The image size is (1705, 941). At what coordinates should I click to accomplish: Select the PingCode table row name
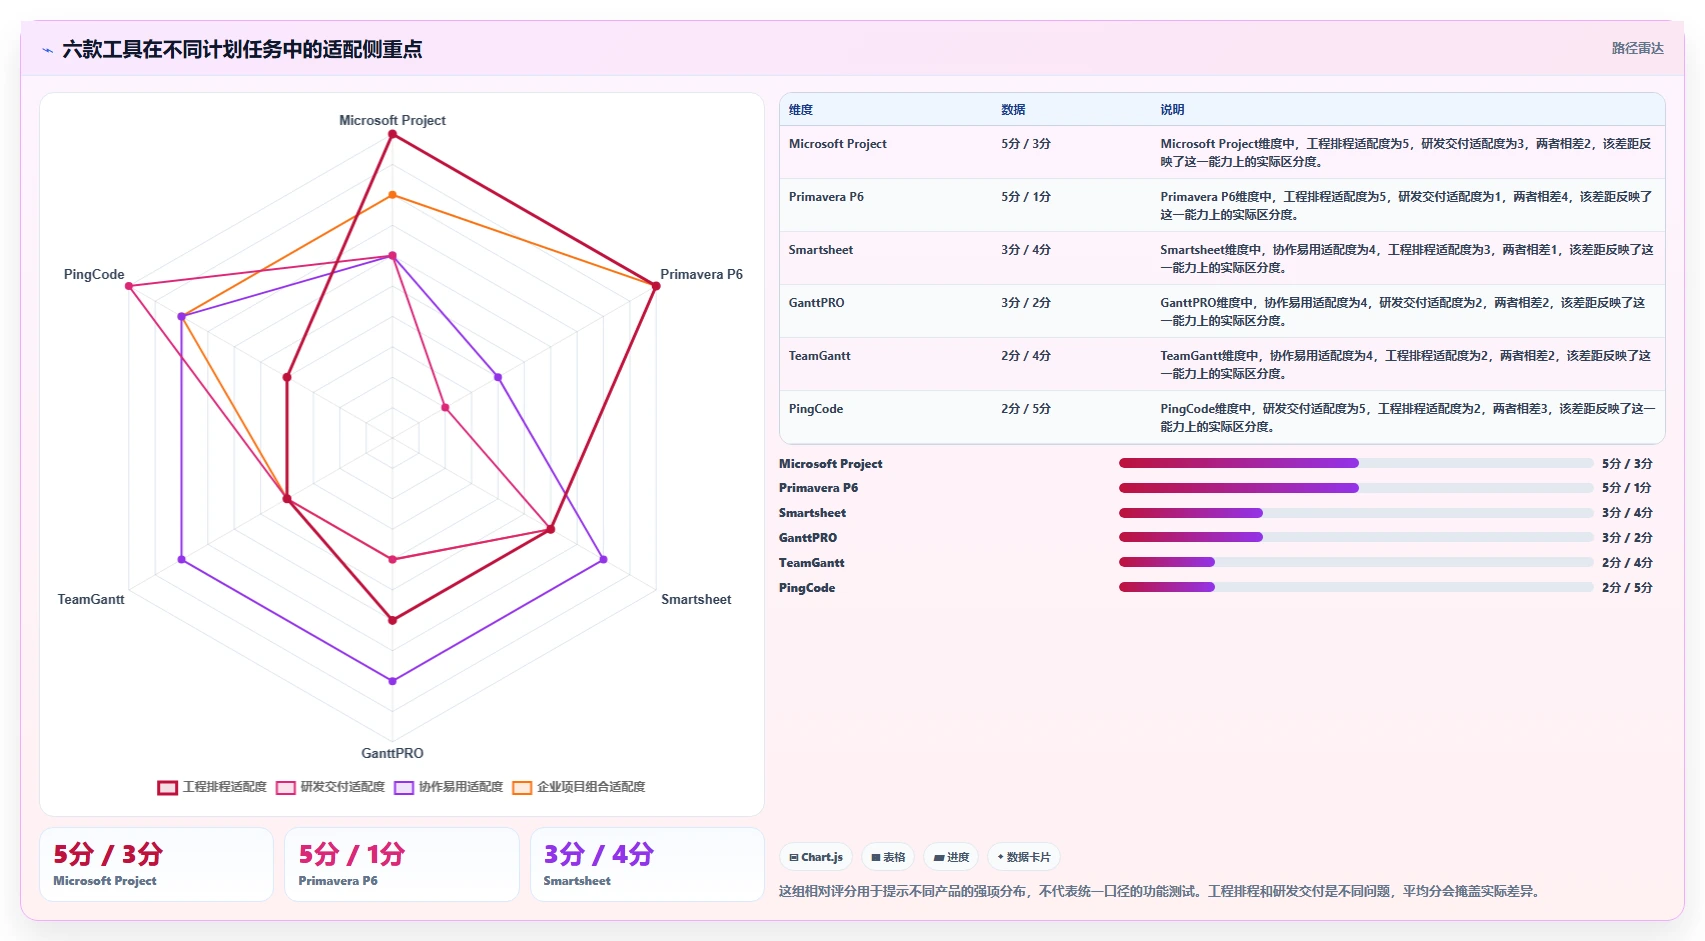(816, 409)
